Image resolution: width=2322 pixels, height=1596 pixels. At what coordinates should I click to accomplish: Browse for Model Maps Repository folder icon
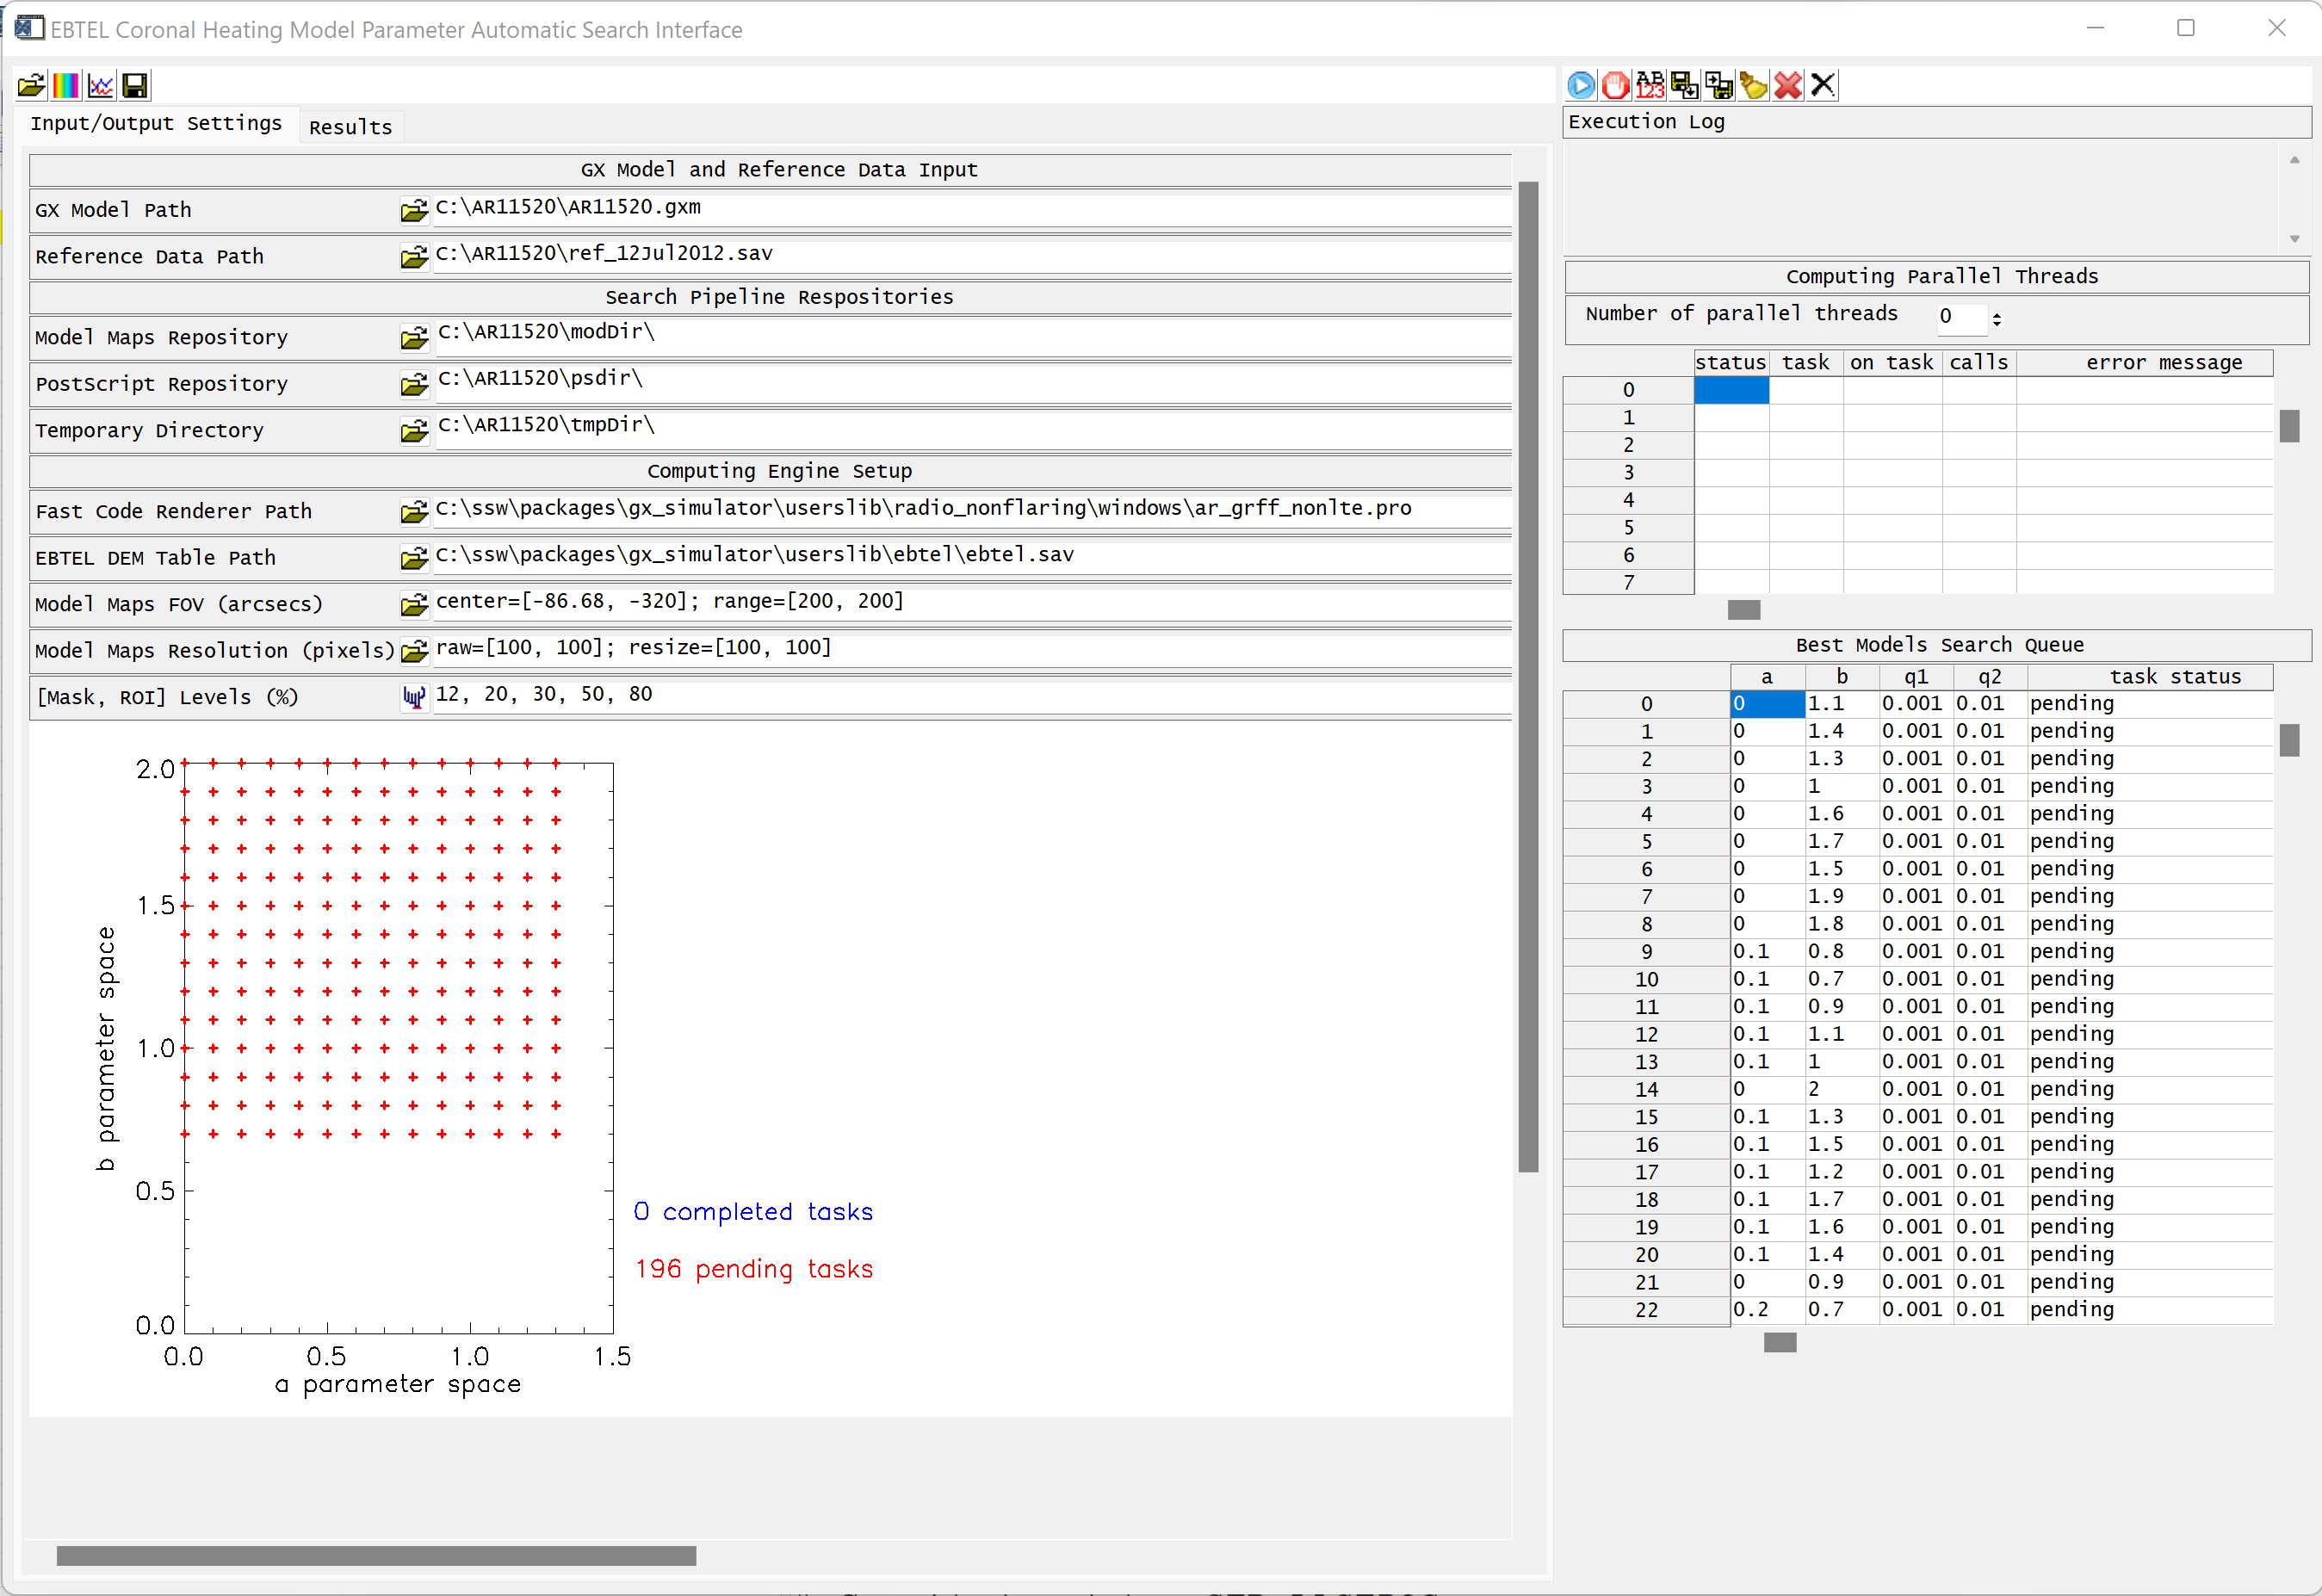pyautogui.click(x=414, y=338)
